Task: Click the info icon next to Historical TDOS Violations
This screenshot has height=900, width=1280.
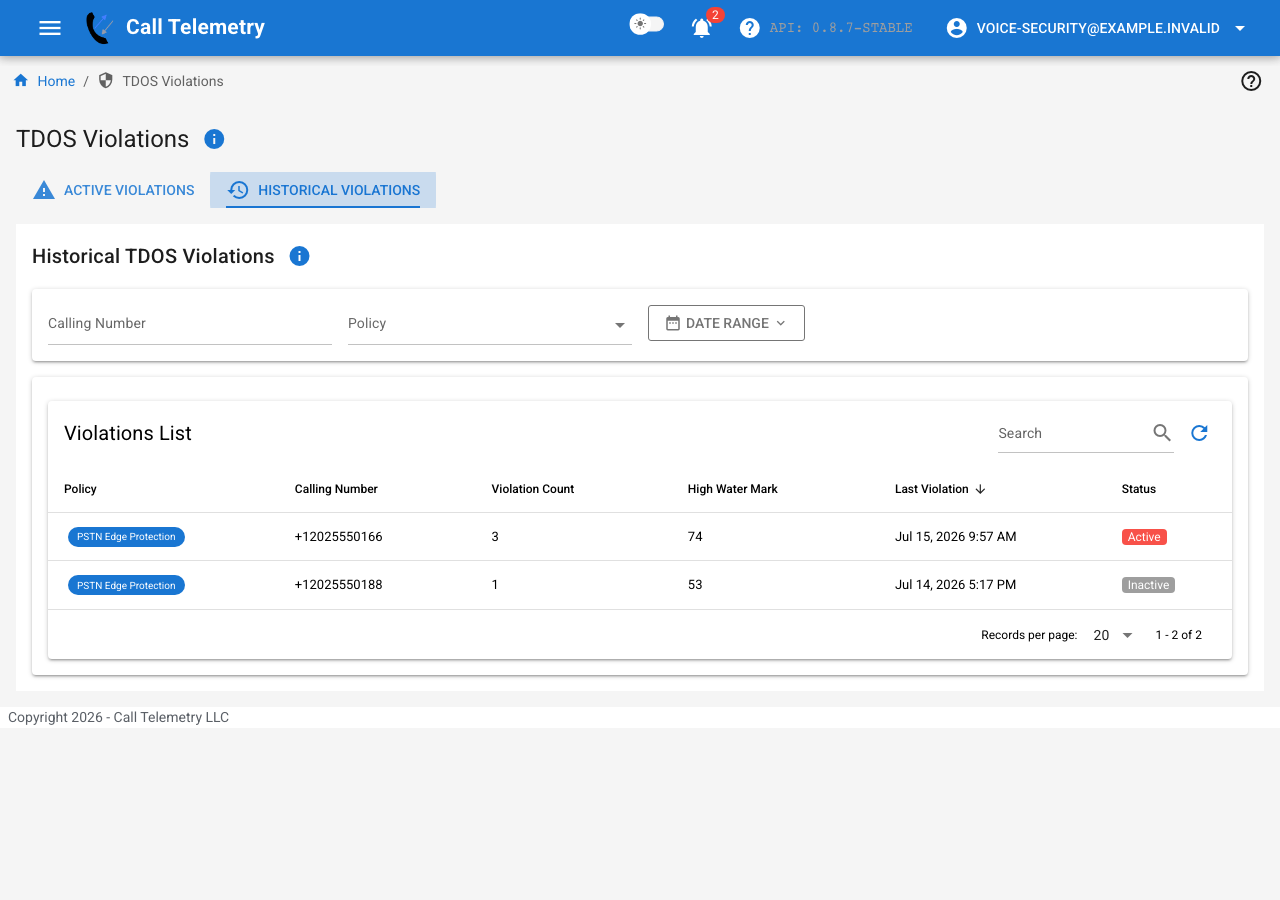Action: [299, 256]
